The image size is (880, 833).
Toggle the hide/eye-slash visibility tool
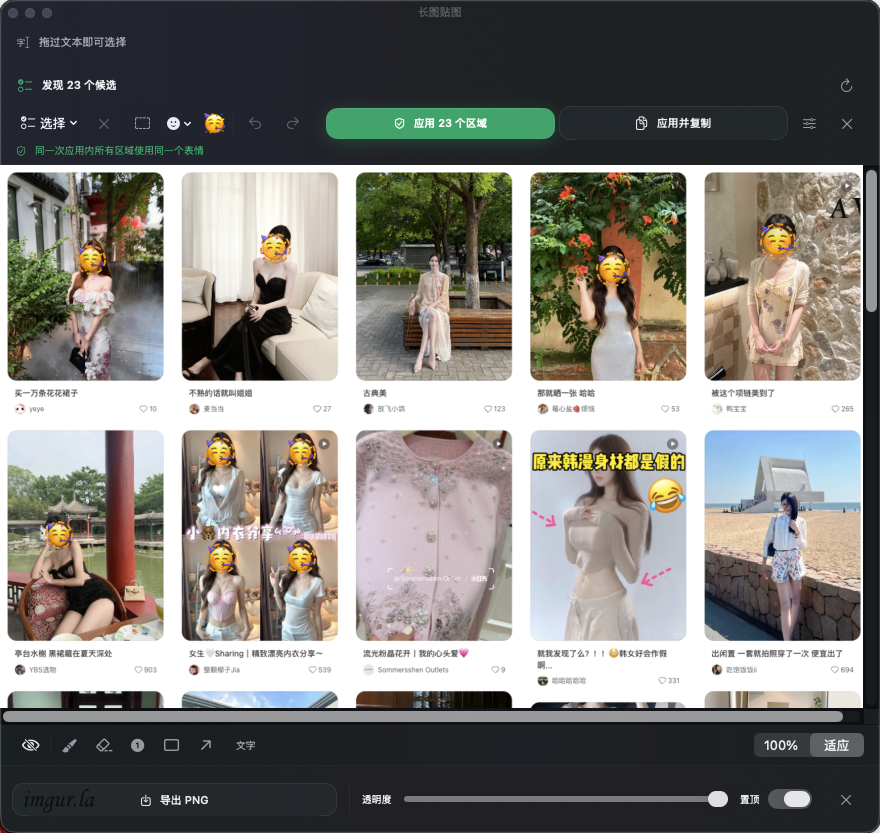30,745
